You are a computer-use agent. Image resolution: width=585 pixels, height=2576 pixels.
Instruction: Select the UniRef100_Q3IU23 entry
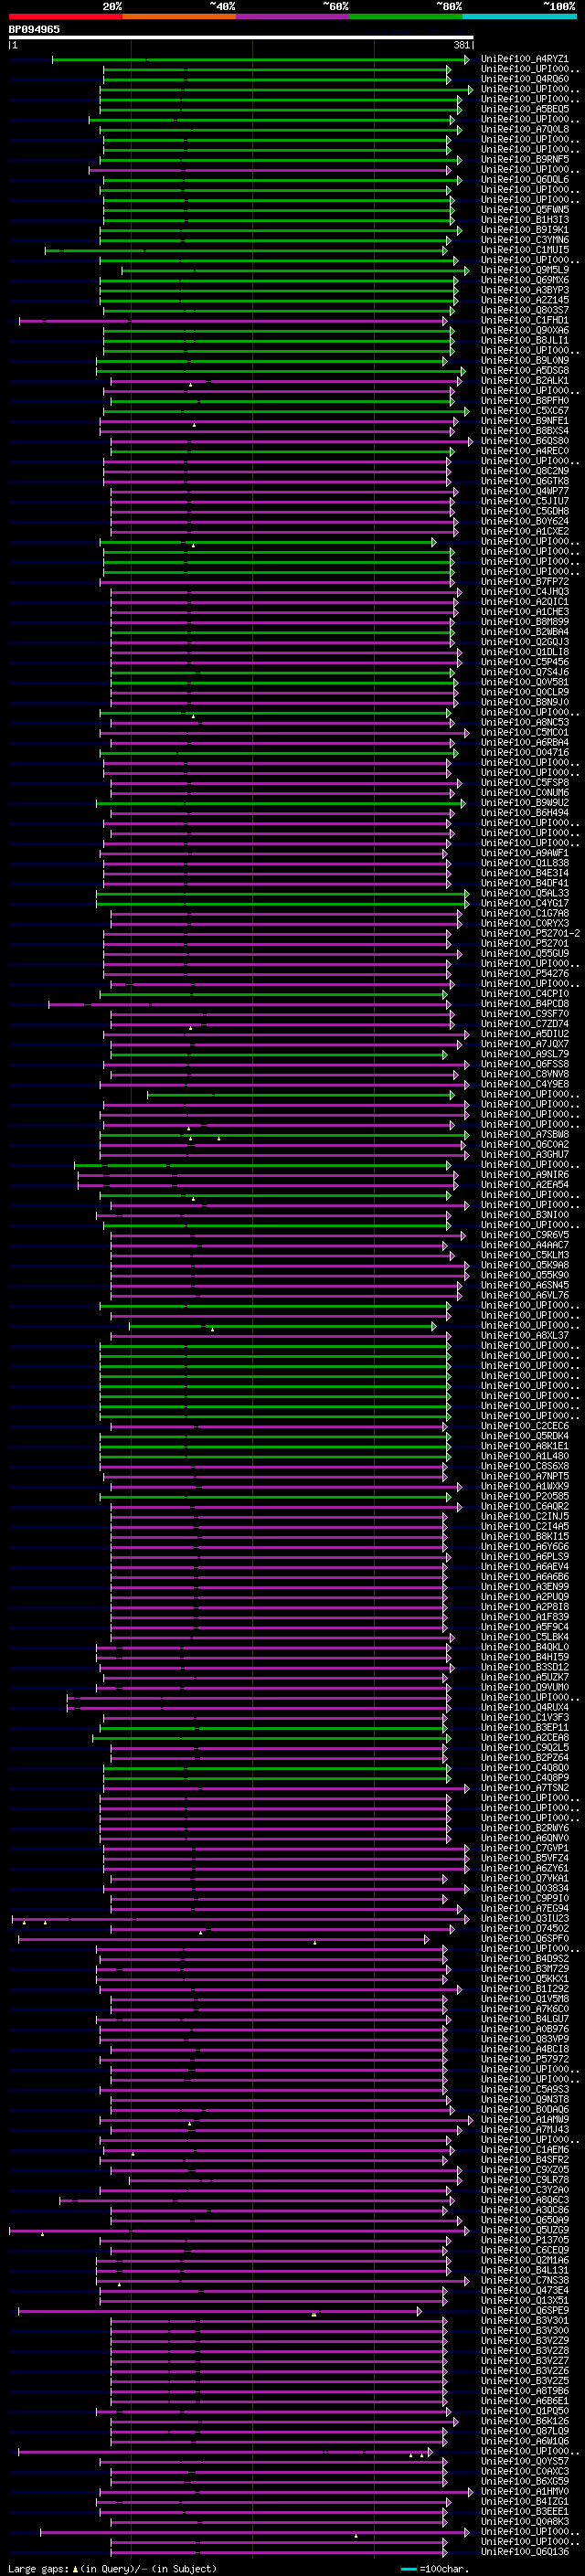525,1918
